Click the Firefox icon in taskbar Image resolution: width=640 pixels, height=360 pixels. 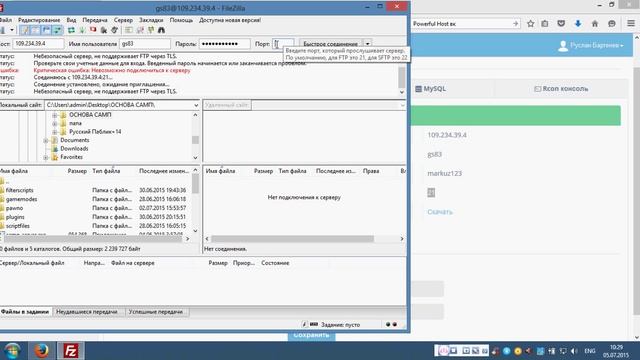[41, 351]
